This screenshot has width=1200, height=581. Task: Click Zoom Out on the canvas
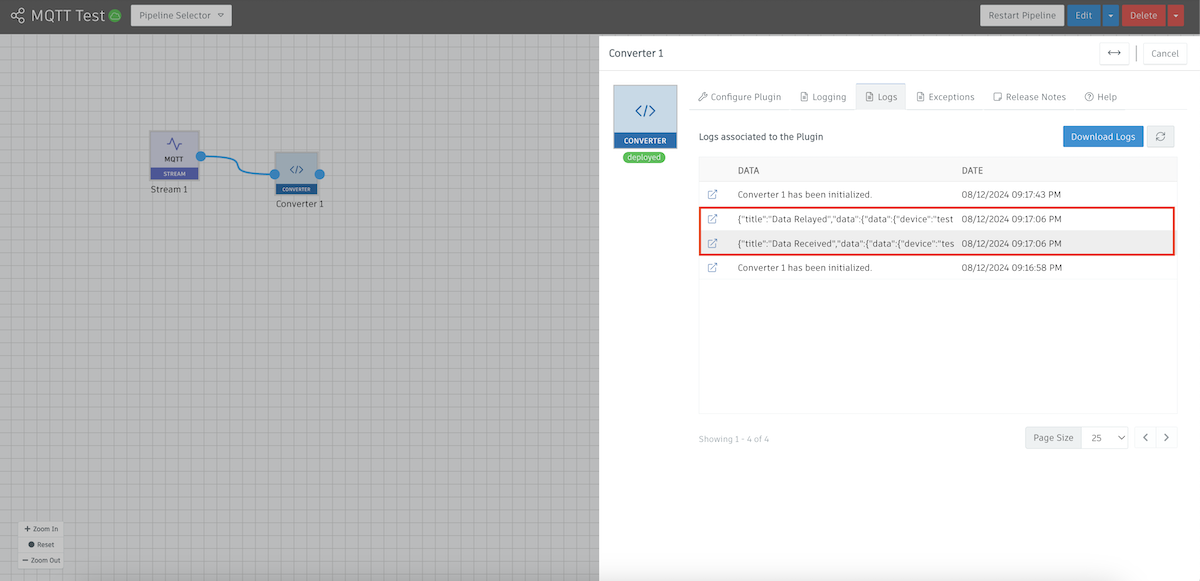tap(41, 560)
